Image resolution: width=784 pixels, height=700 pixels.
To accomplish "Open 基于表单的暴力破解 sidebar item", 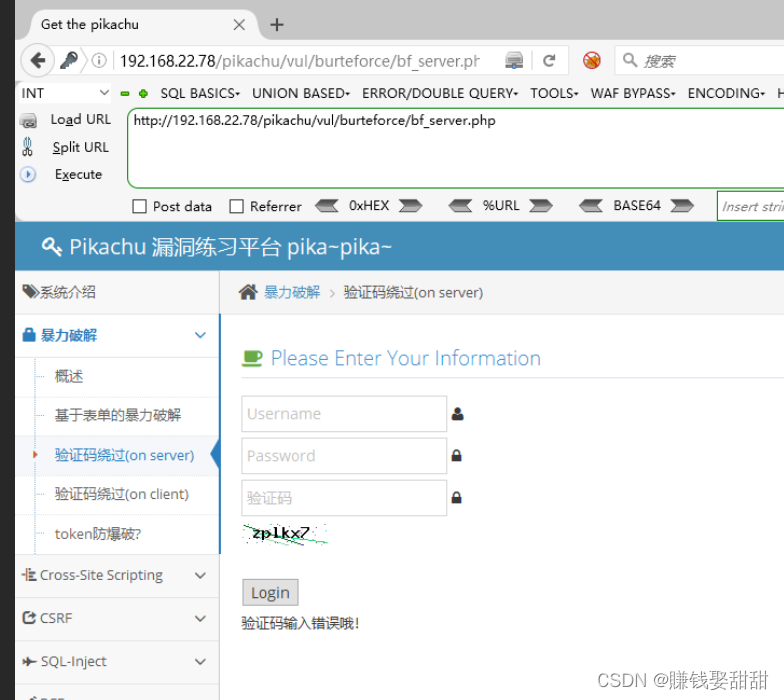I will tap(118, 415).
